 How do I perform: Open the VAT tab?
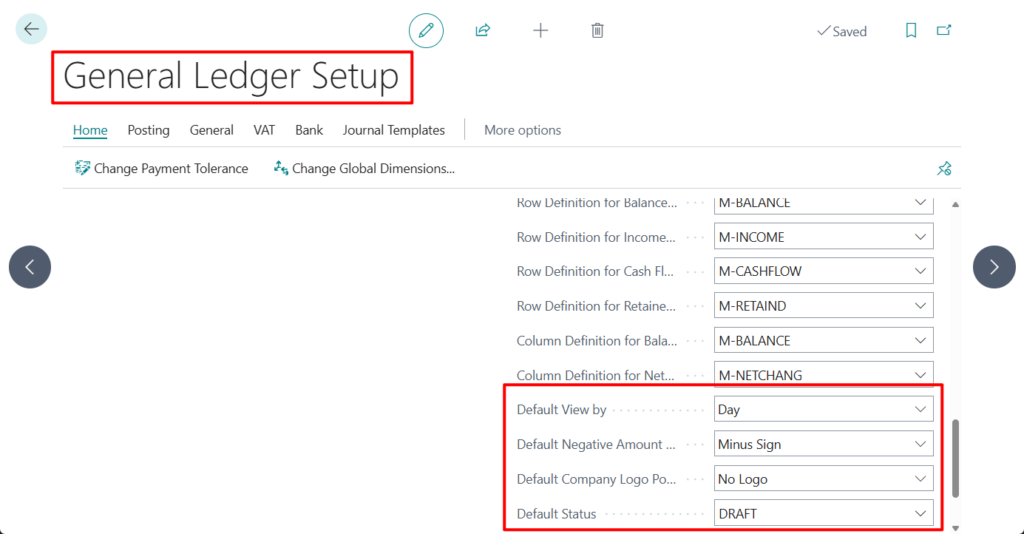tap(264, 130)
